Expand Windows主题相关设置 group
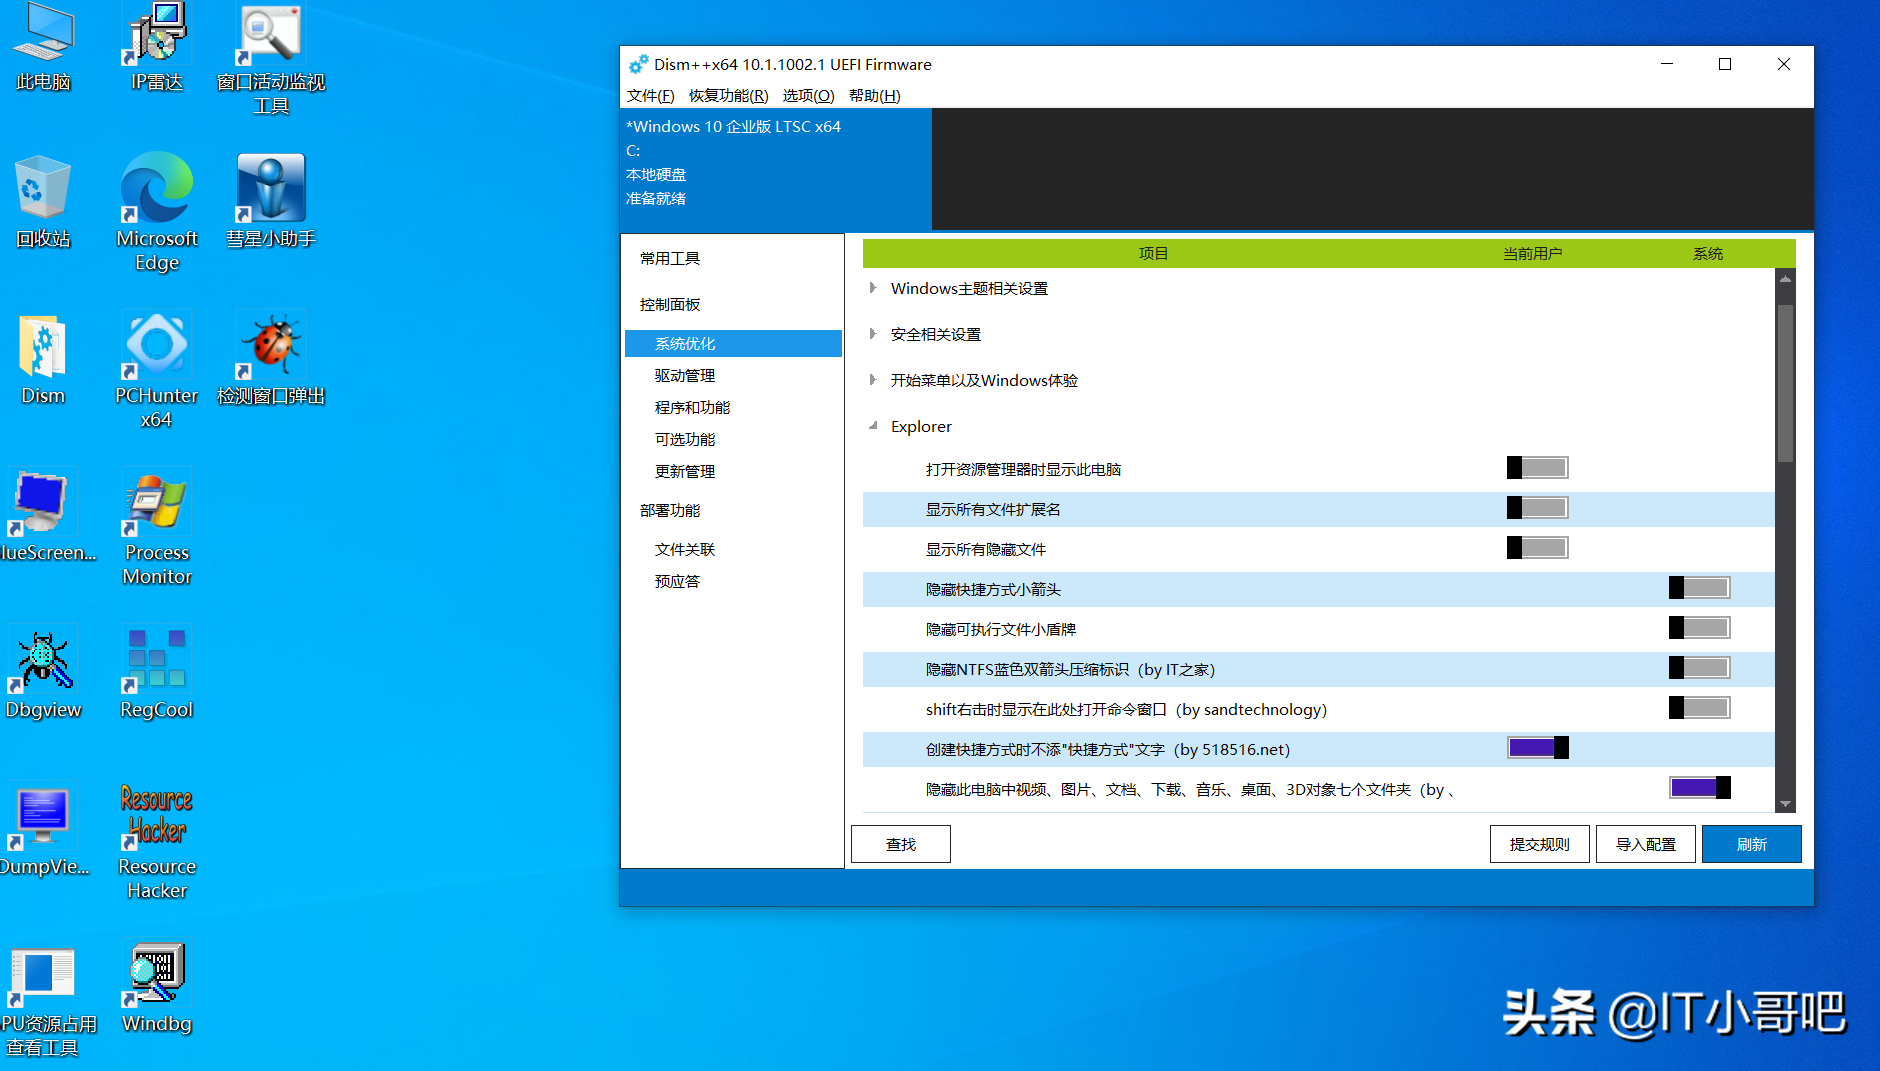1880x1071 pixels. (x=873, y=288)
